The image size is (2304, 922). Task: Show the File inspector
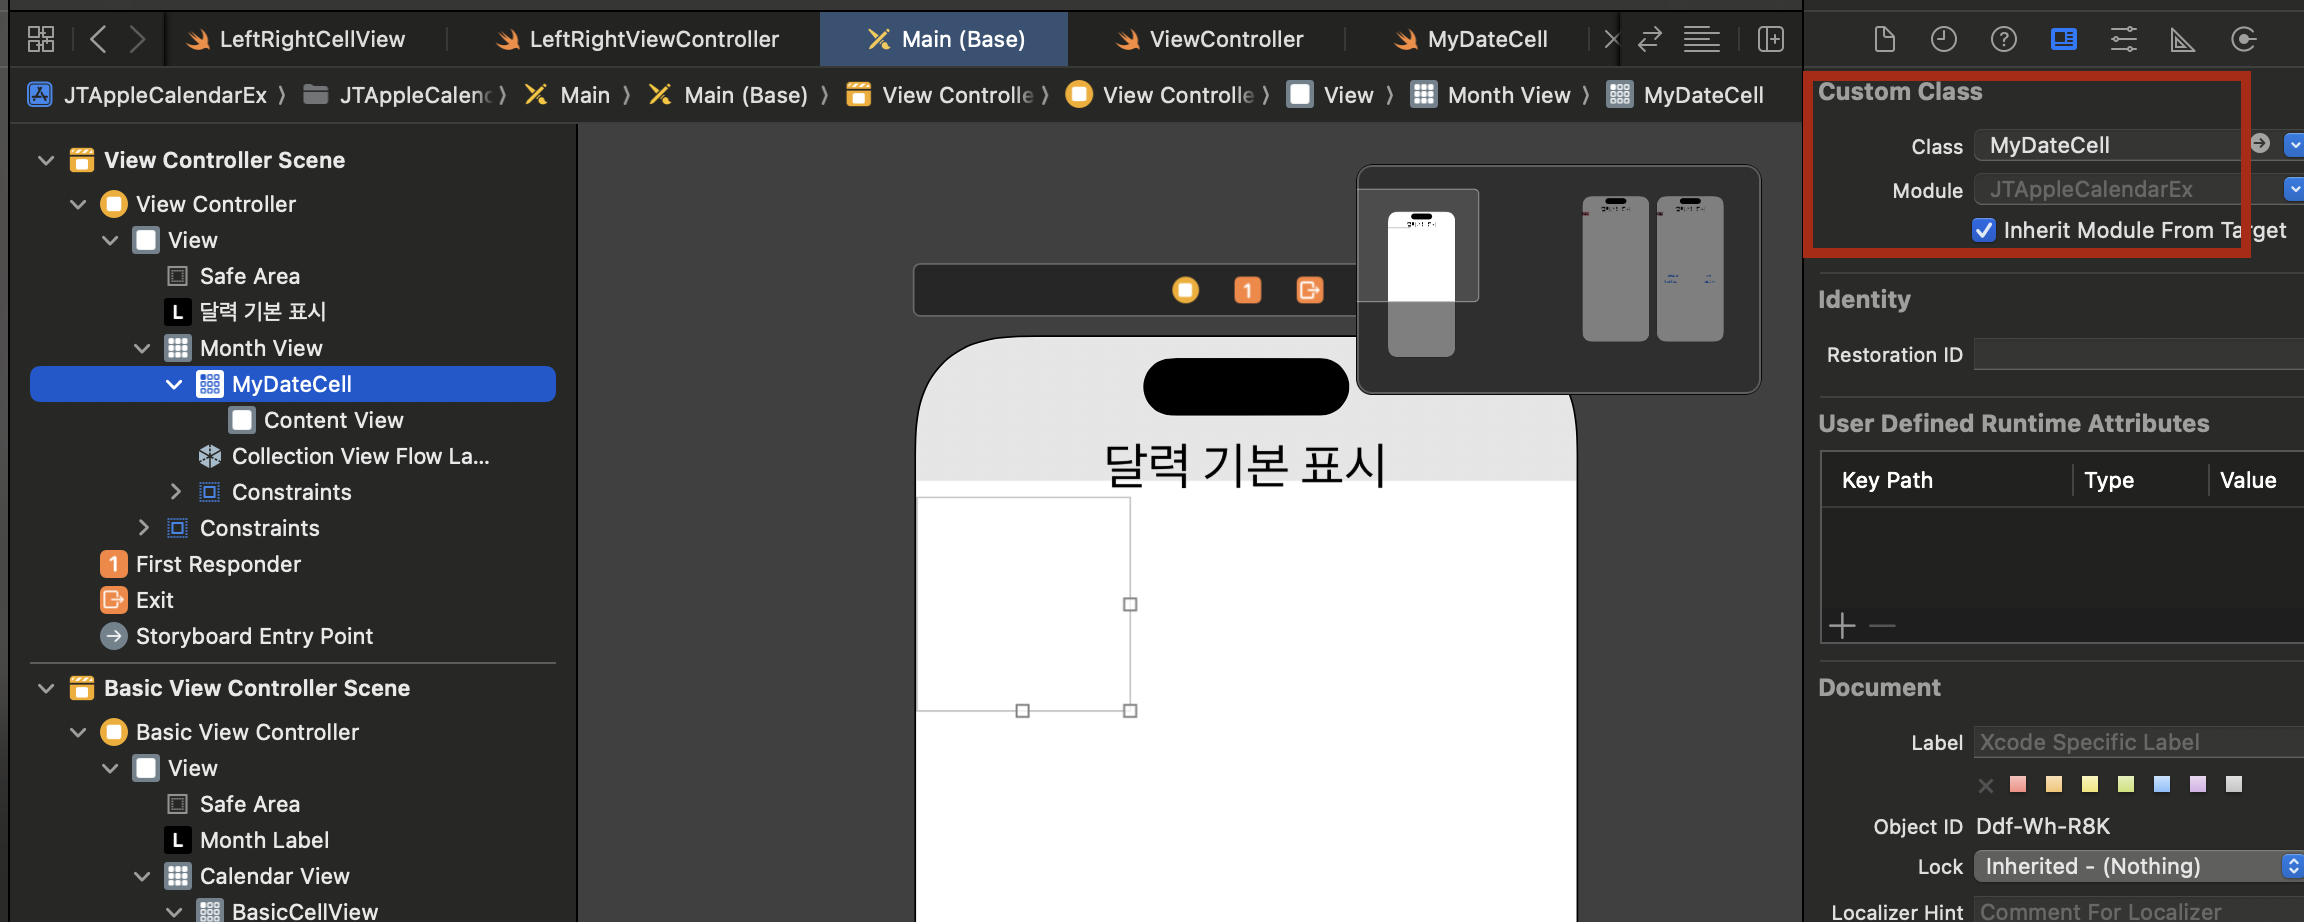1884,39
